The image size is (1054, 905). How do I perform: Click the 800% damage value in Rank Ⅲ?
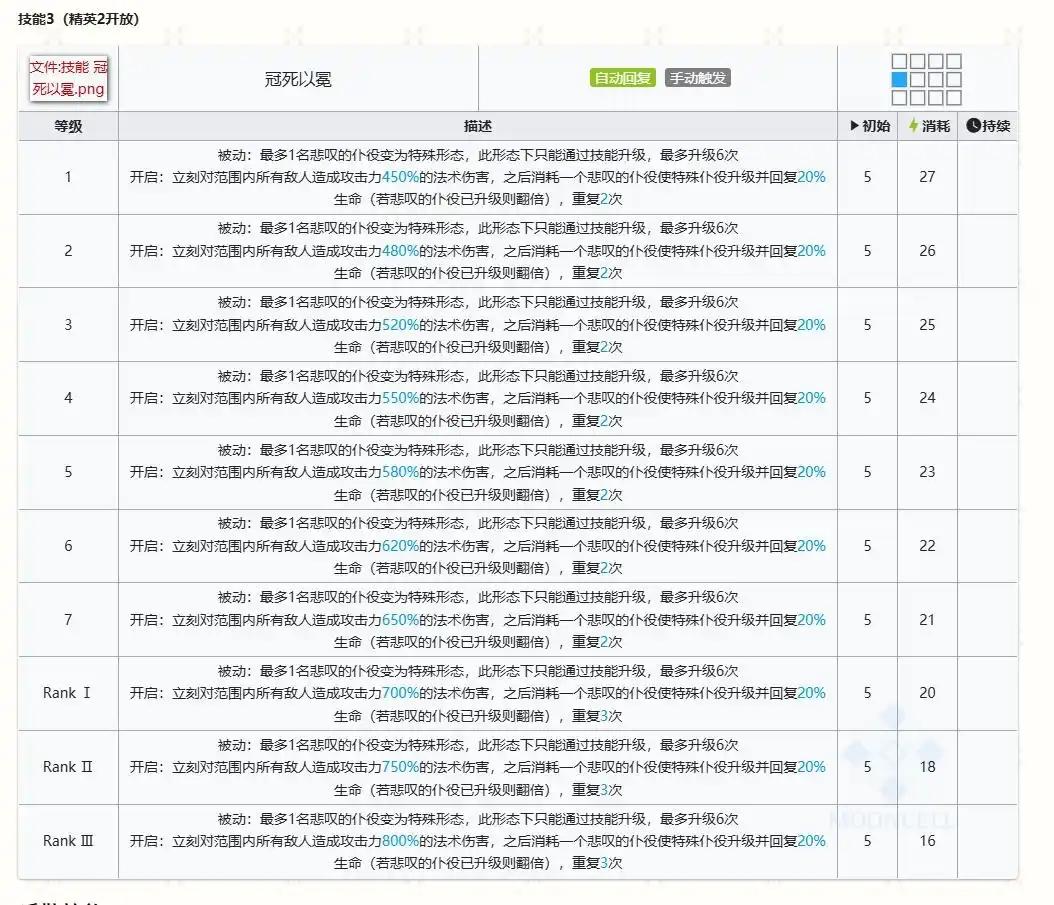point(400,841)
